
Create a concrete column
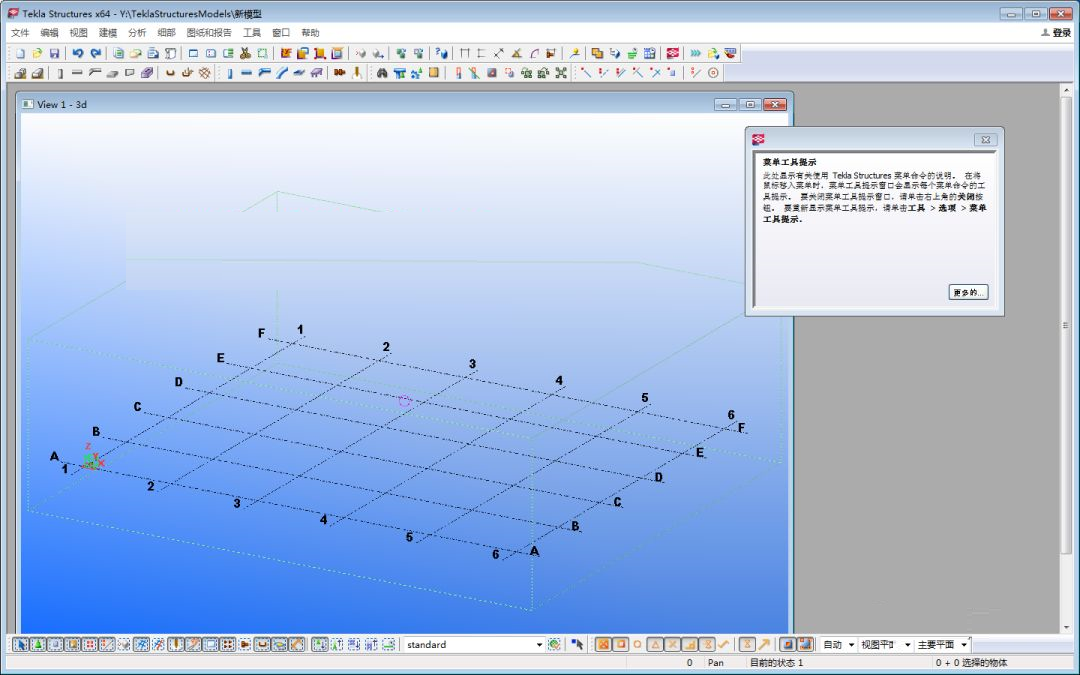click(x=60, y=72)
